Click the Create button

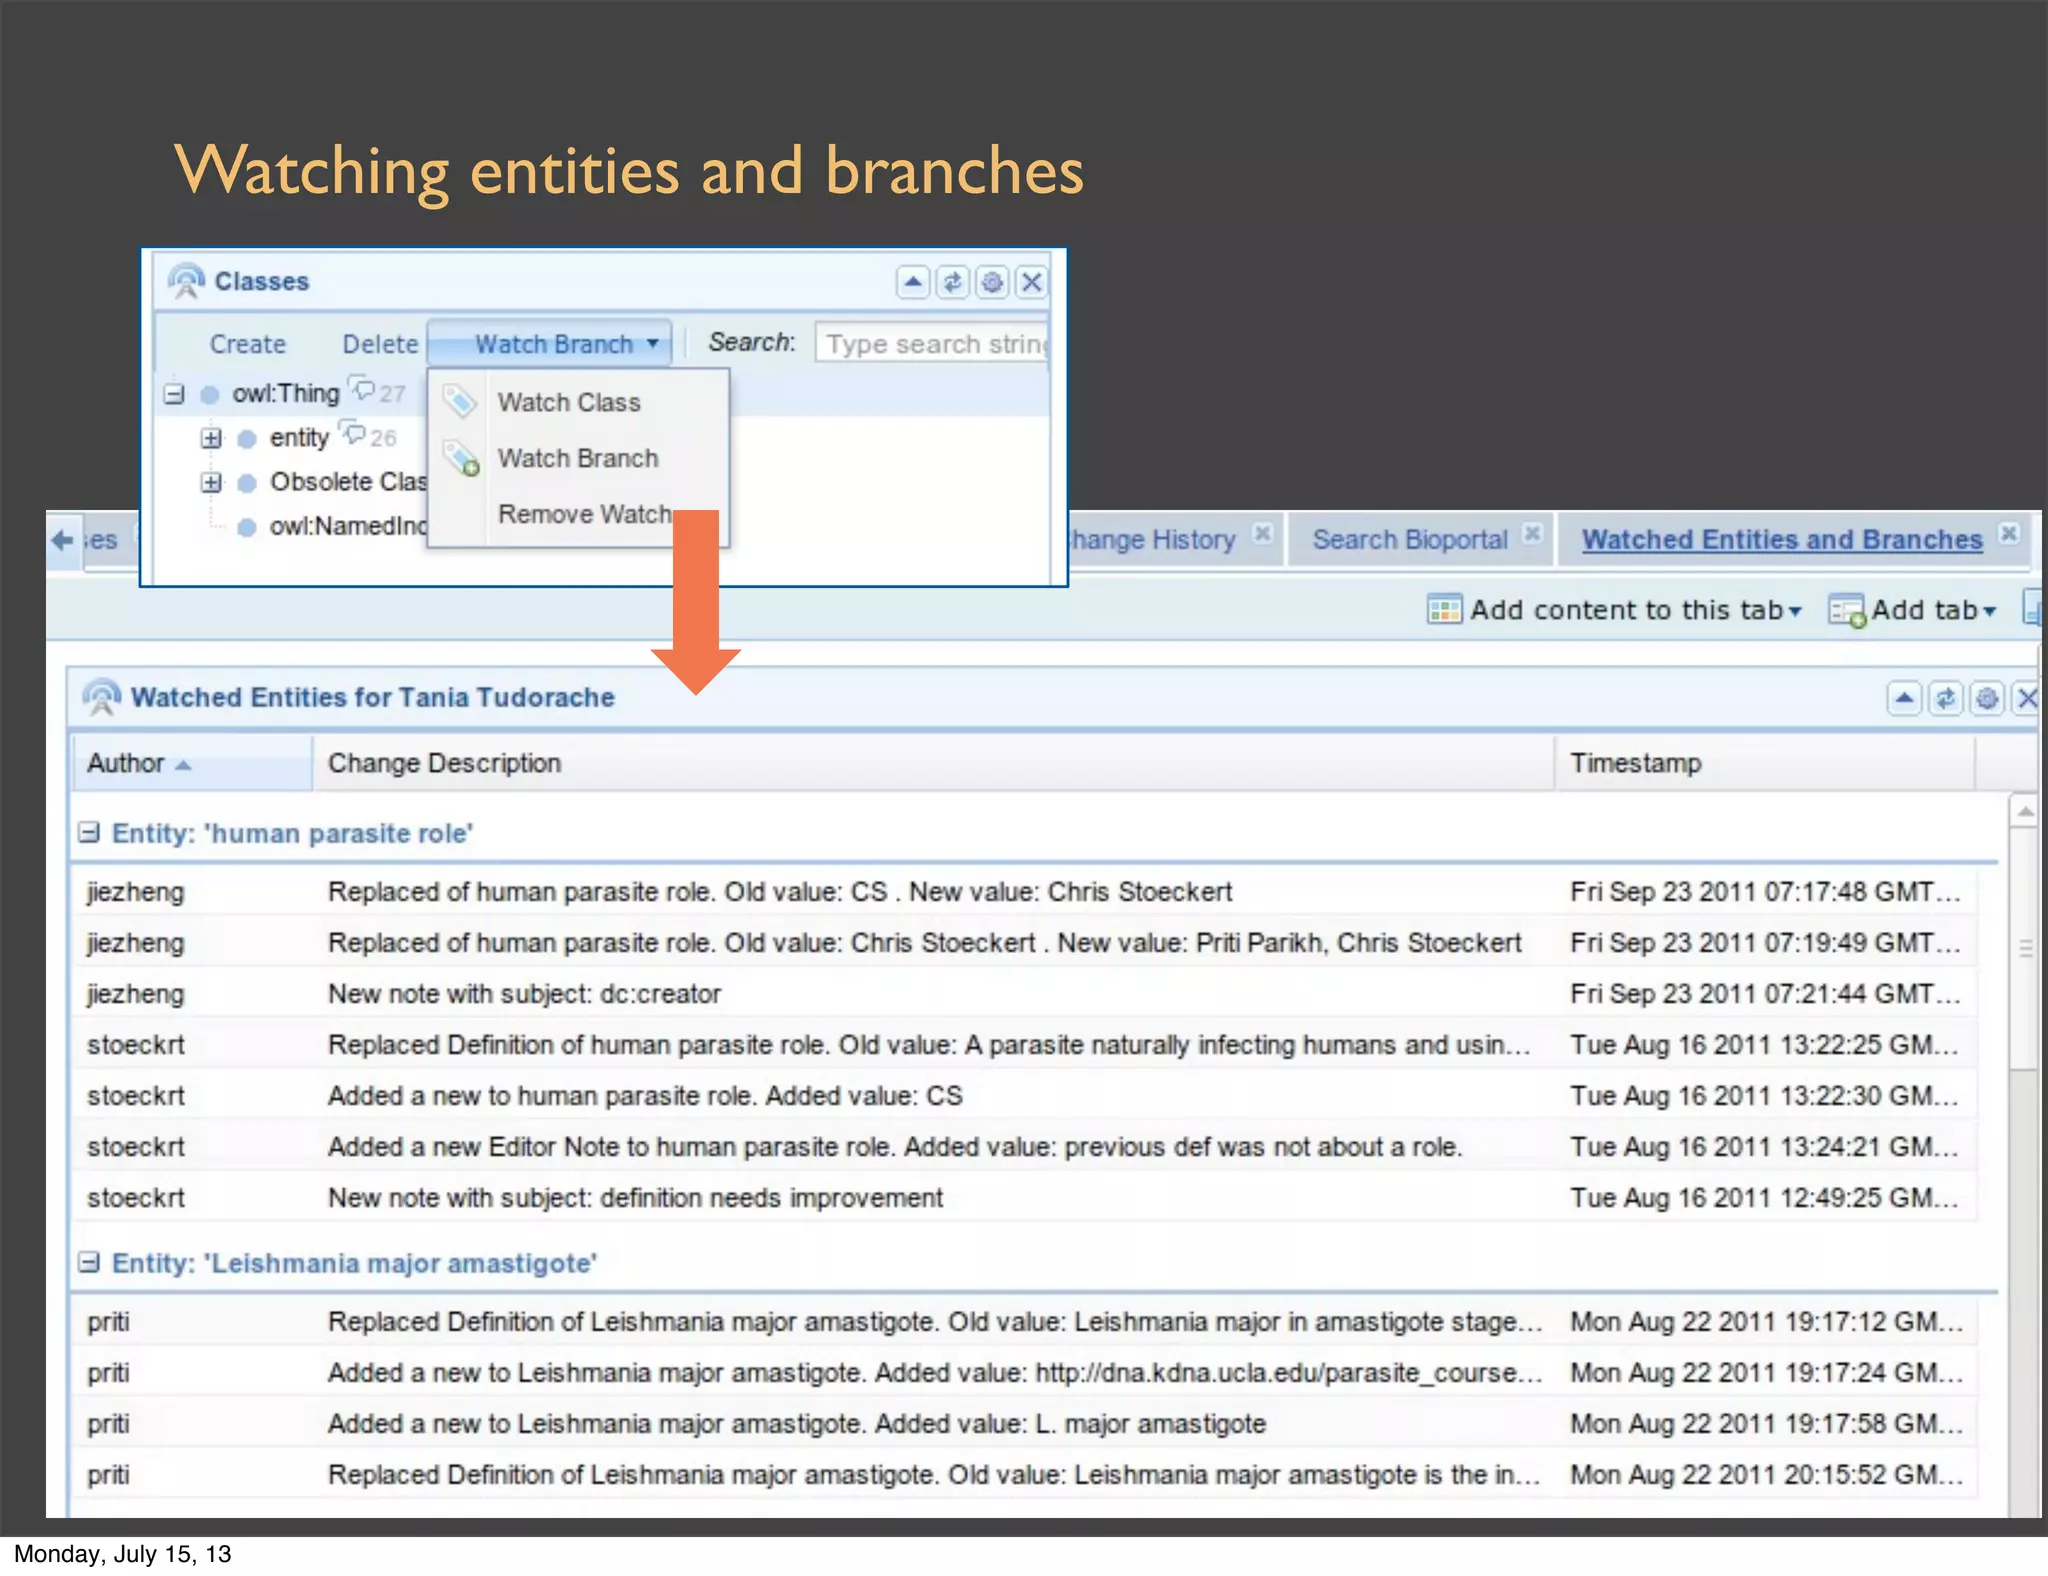(x=247, y=344)
